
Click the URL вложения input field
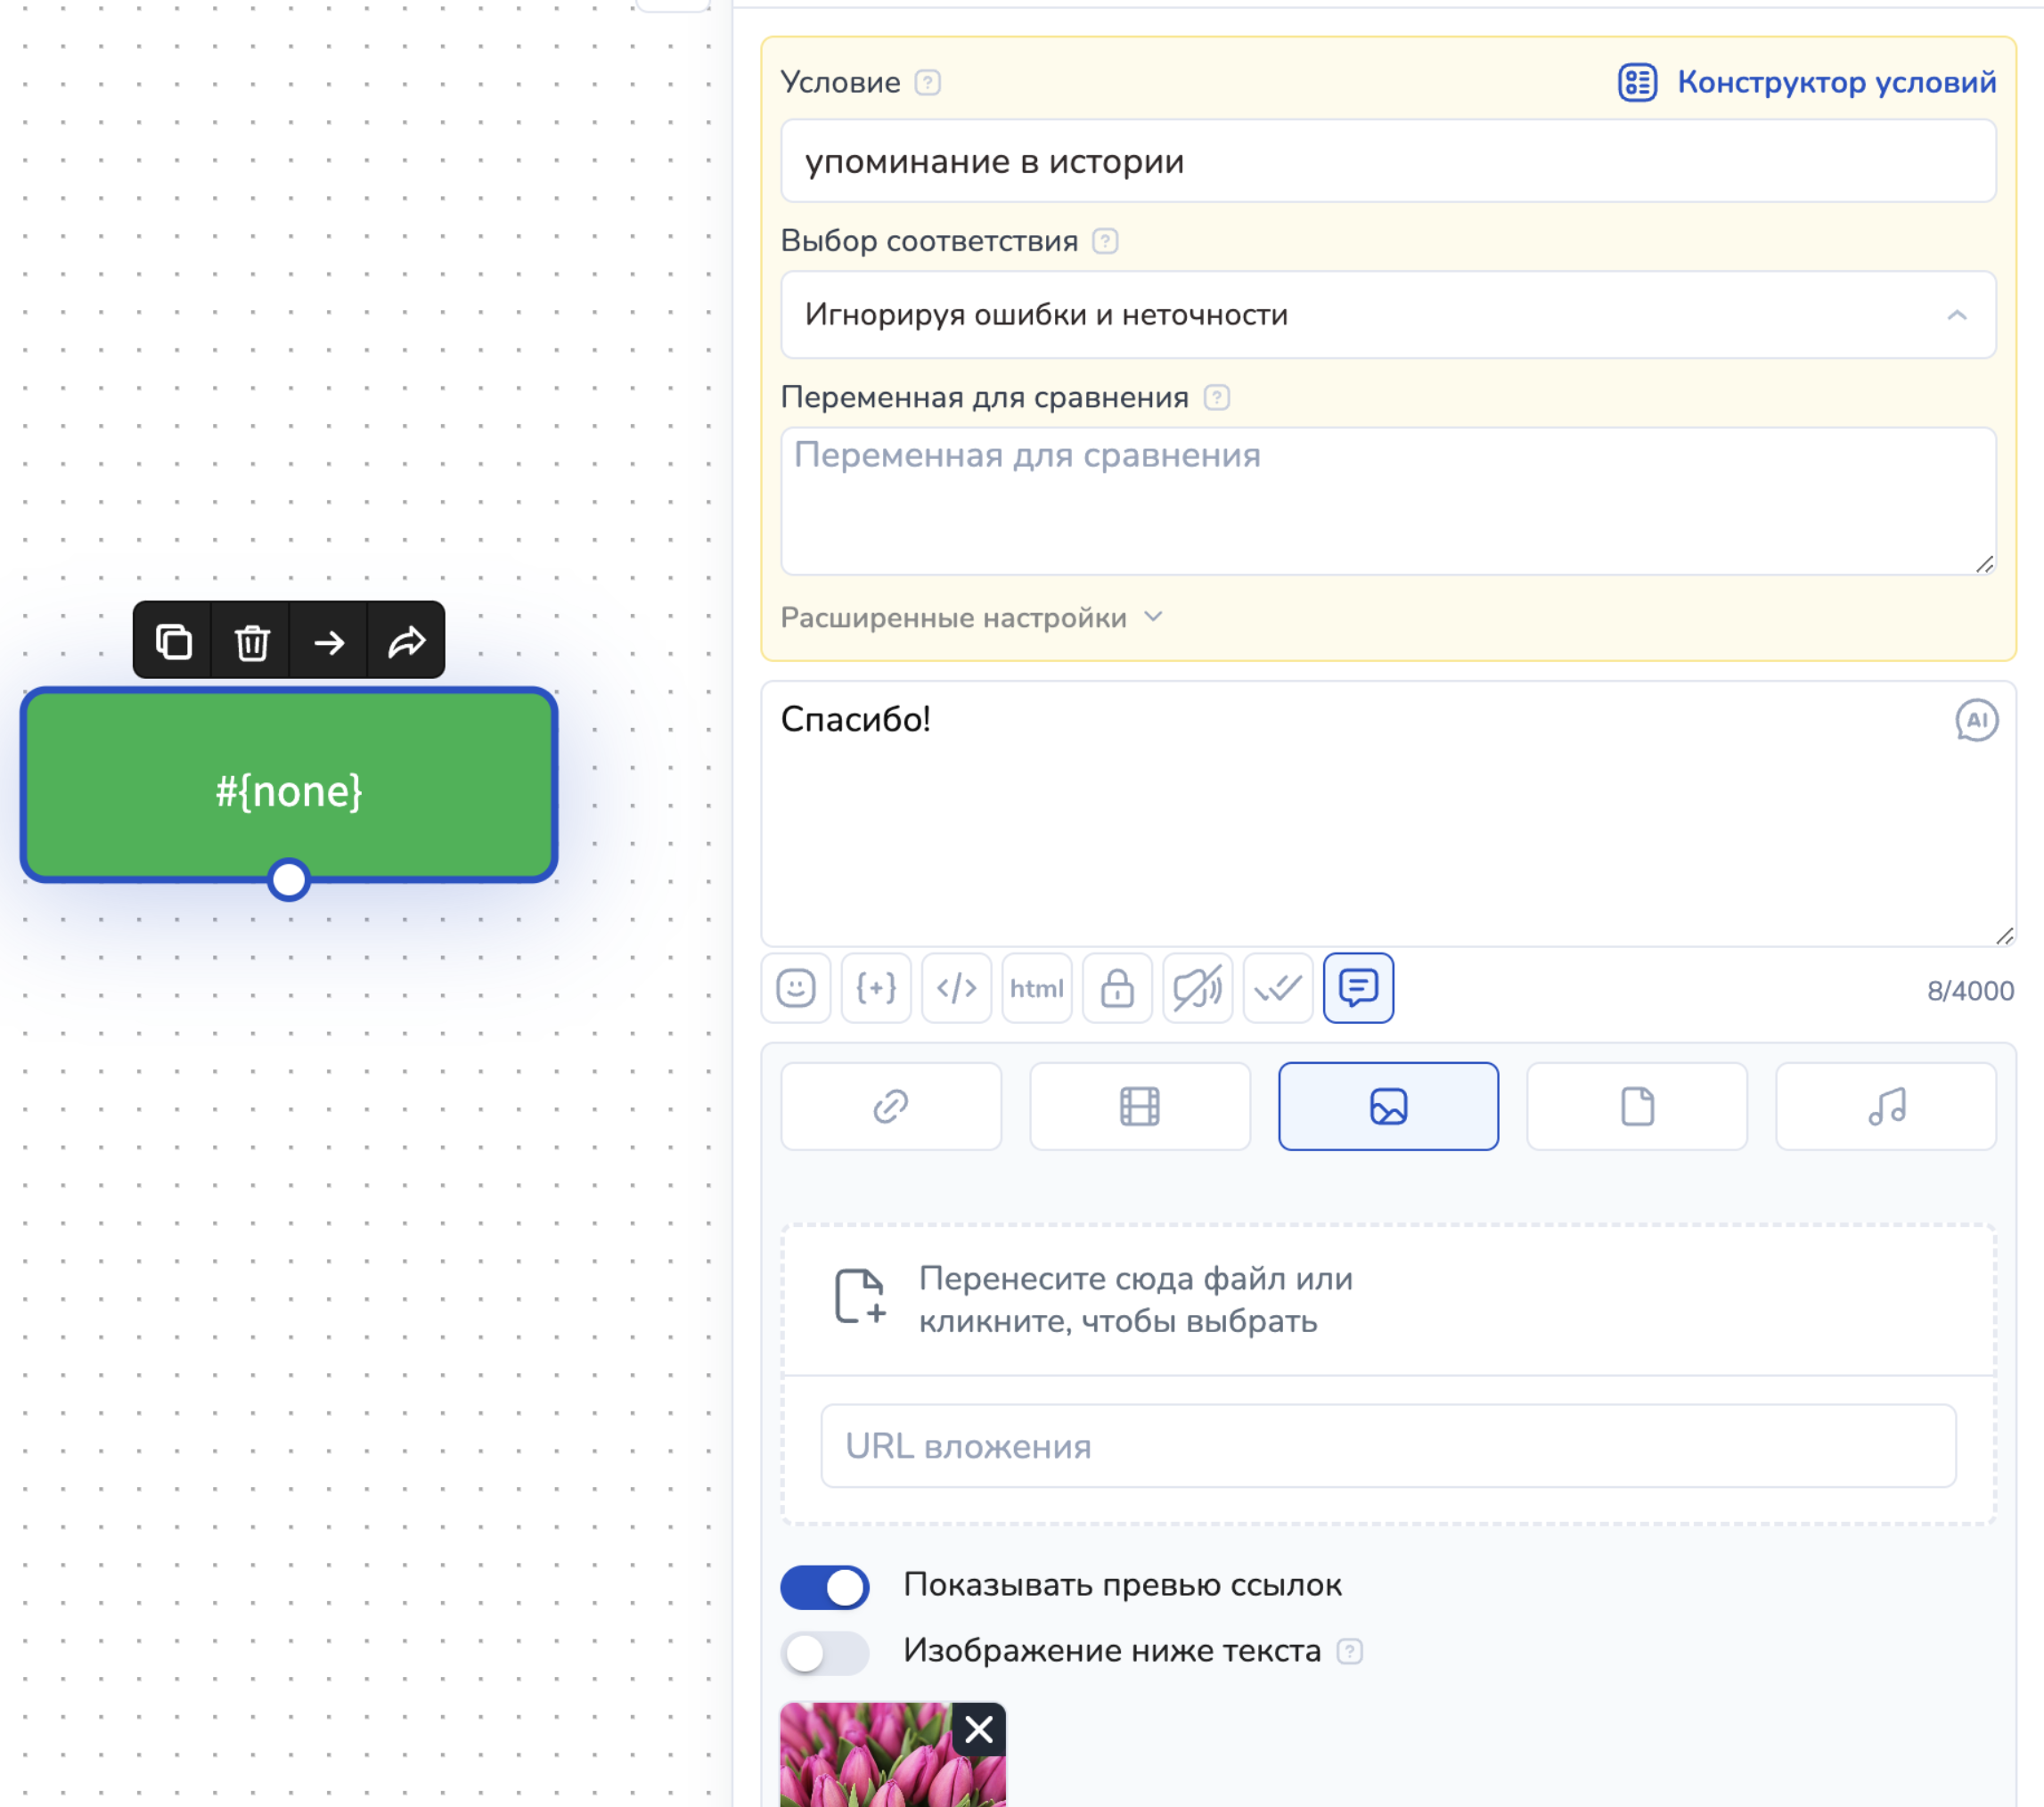1388,1446
